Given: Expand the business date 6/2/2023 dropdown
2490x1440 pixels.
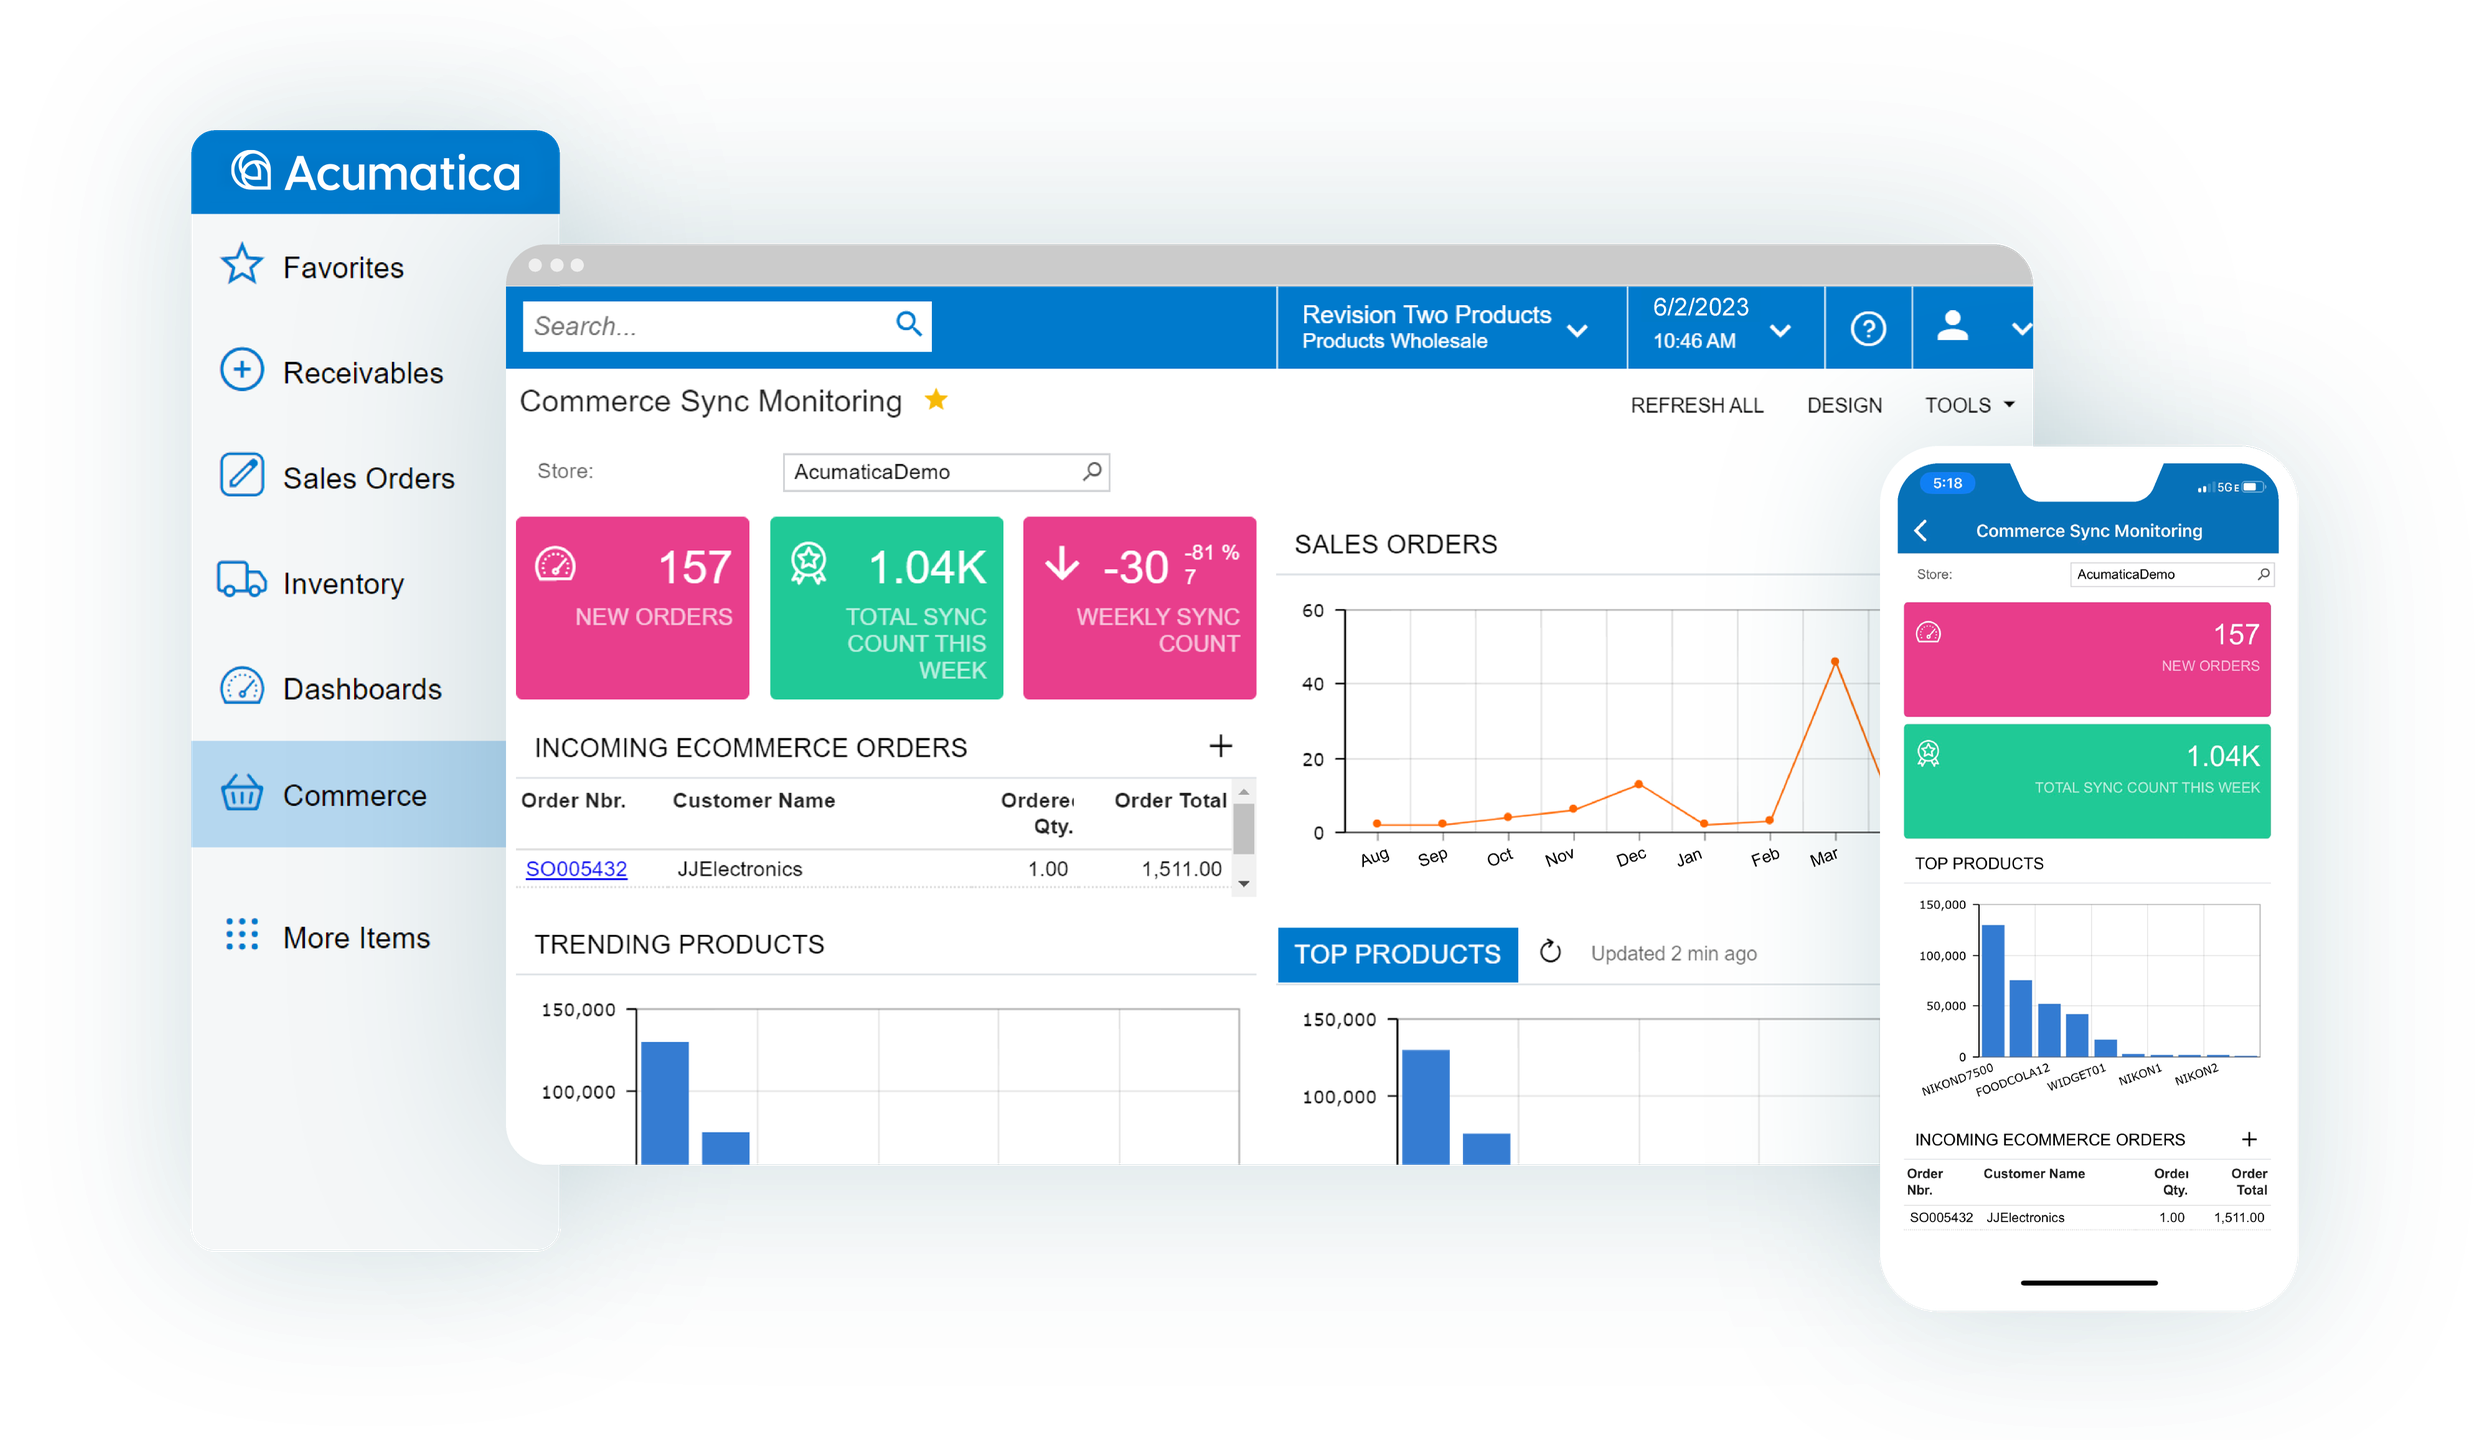Looking at the screenshot, I should pos(1780,331).
